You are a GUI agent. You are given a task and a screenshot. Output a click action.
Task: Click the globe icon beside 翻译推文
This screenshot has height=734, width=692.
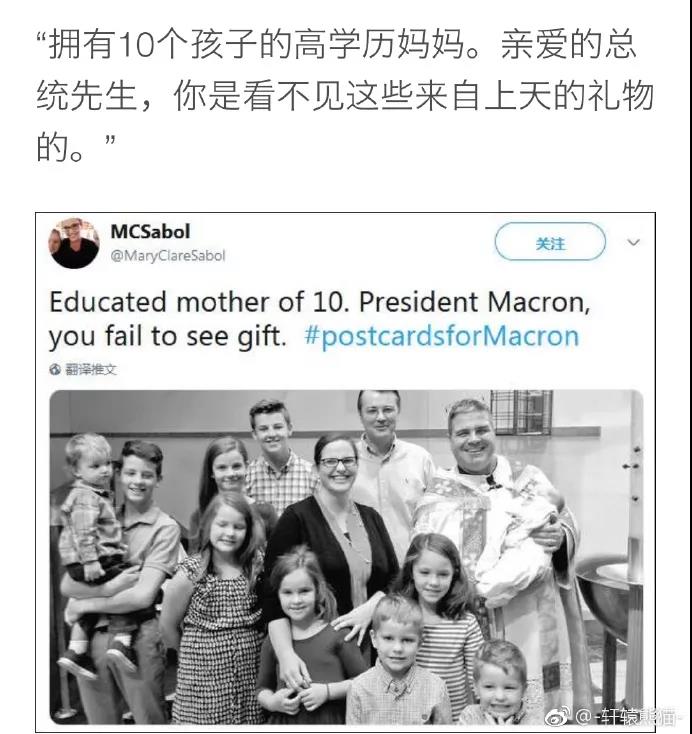coord(55,369)
